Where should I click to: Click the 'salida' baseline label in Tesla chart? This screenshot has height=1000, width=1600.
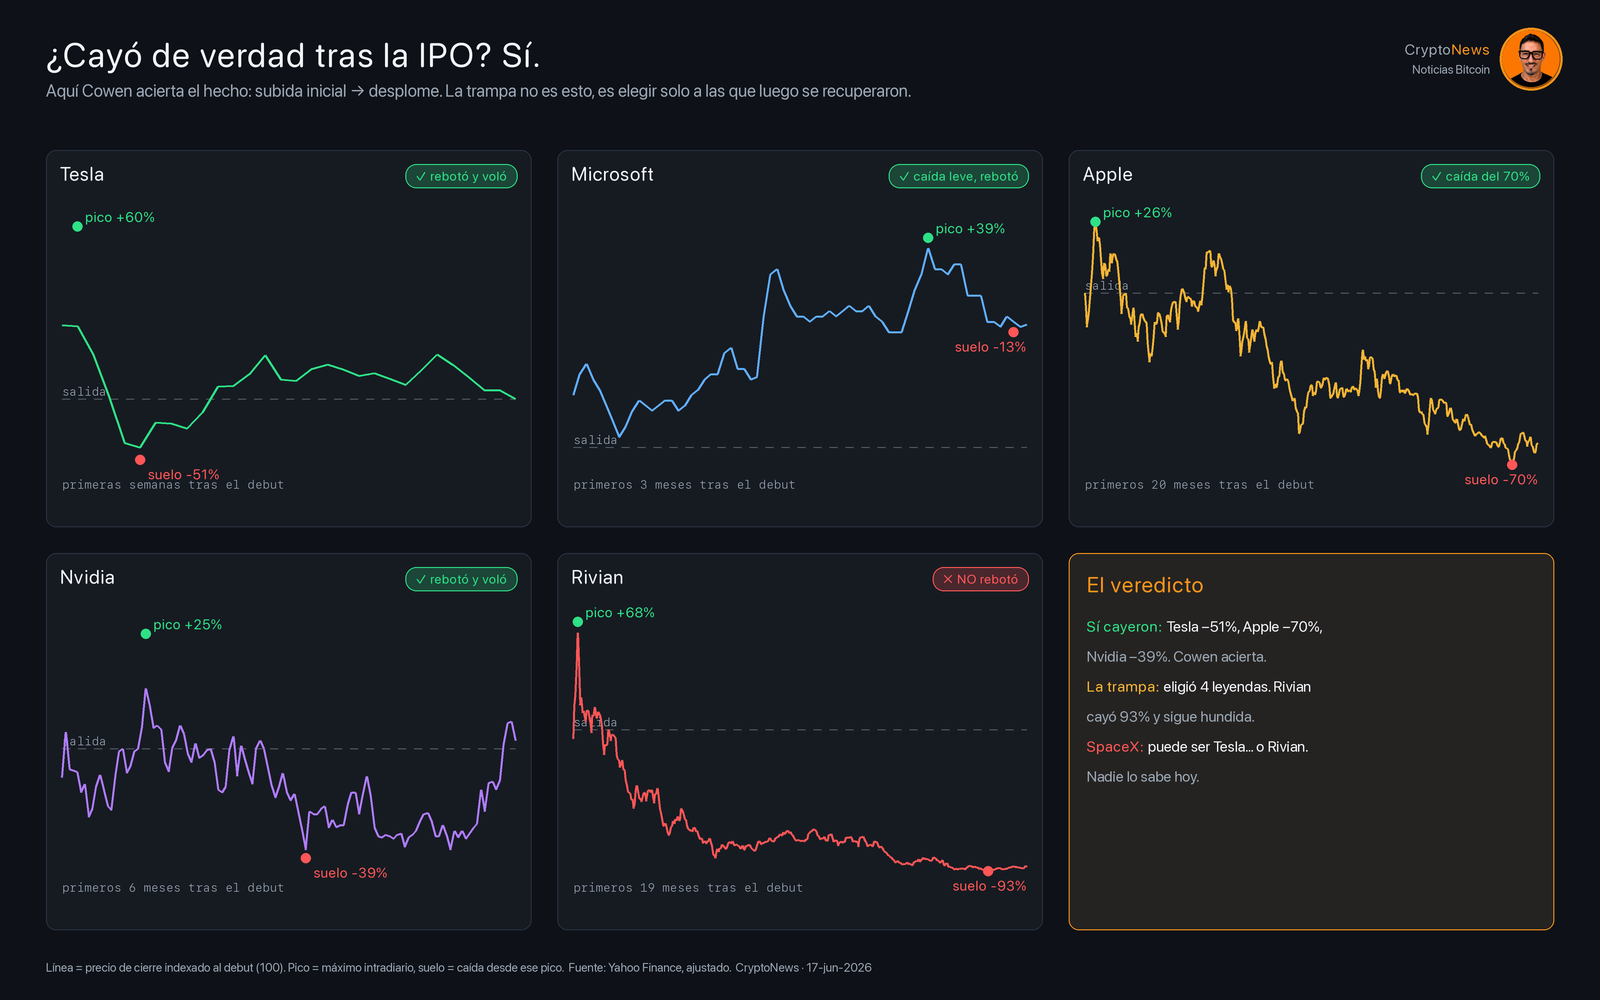point(84,392)
